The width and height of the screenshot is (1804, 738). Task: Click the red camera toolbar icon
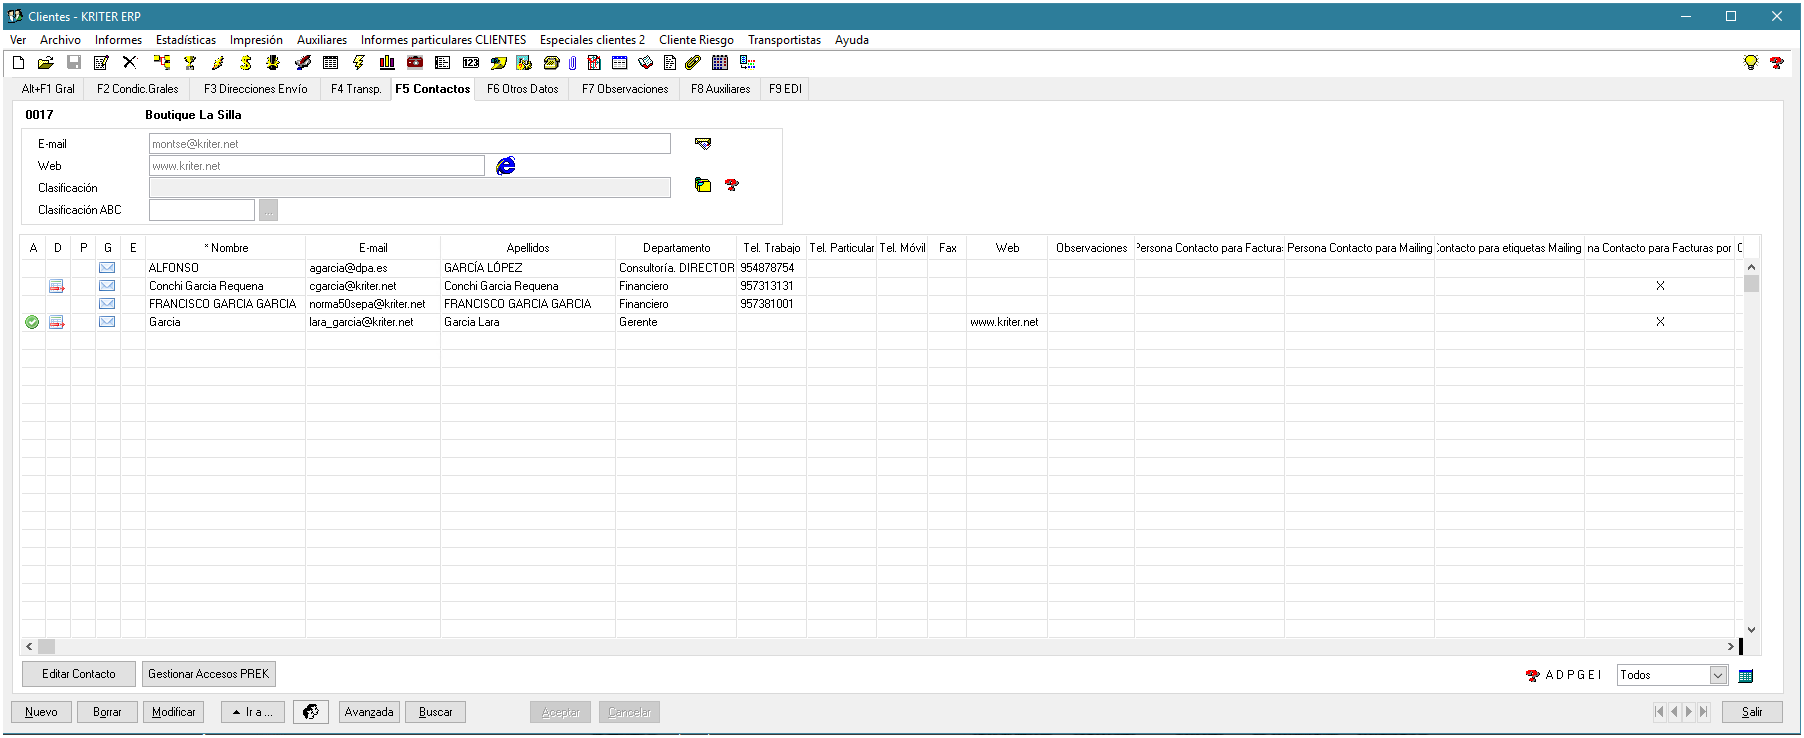click(415, 62)
